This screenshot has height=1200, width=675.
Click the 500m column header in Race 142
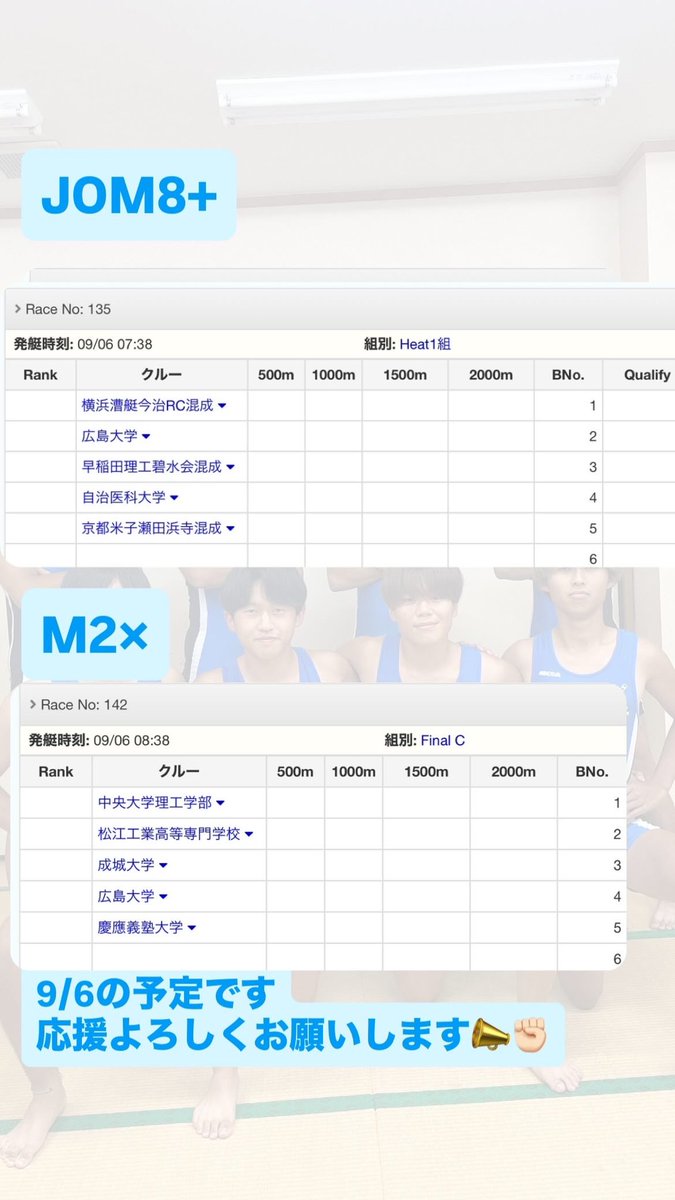pos(295,772)
